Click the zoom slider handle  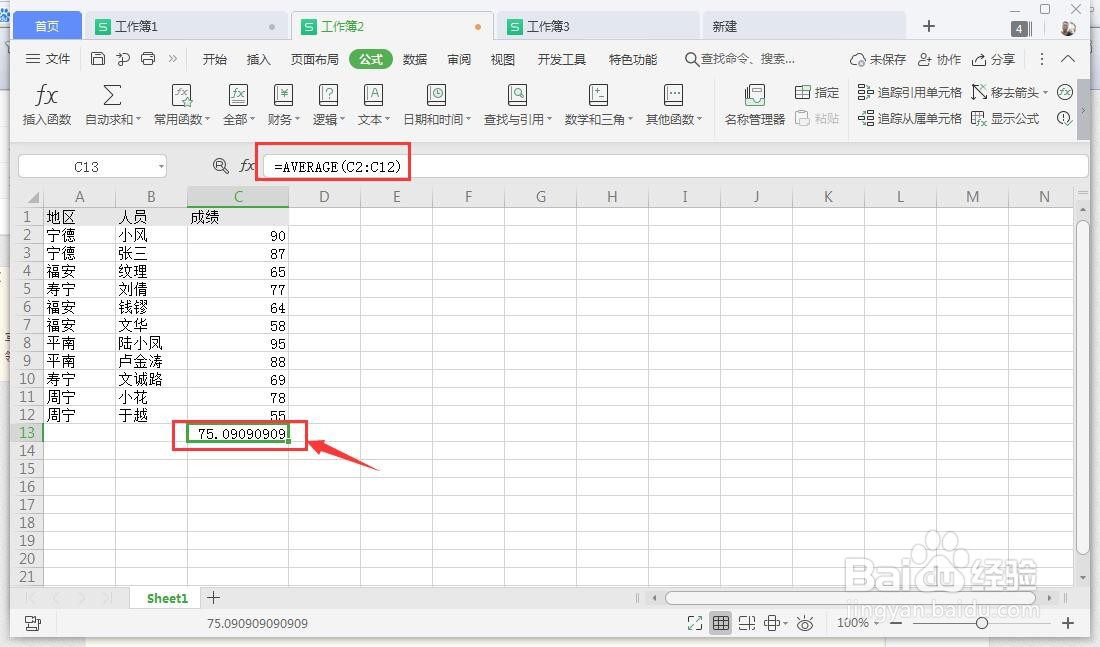click(x=981, y=622)
